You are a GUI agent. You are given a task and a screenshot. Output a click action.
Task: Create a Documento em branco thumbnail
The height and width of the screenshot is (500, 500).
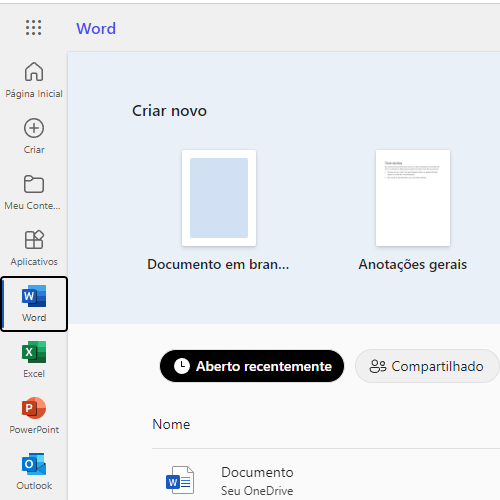click(x=219, y=198)
